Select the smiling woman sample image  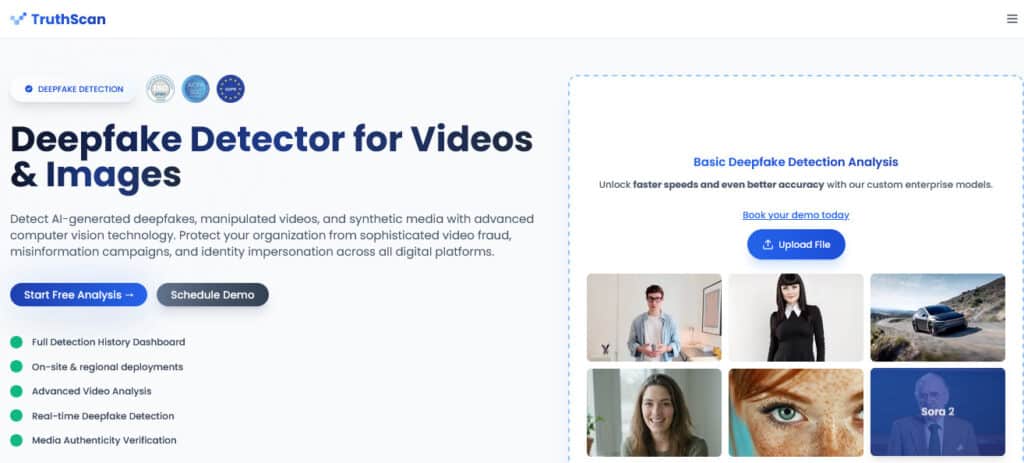[x=654, y=412]
